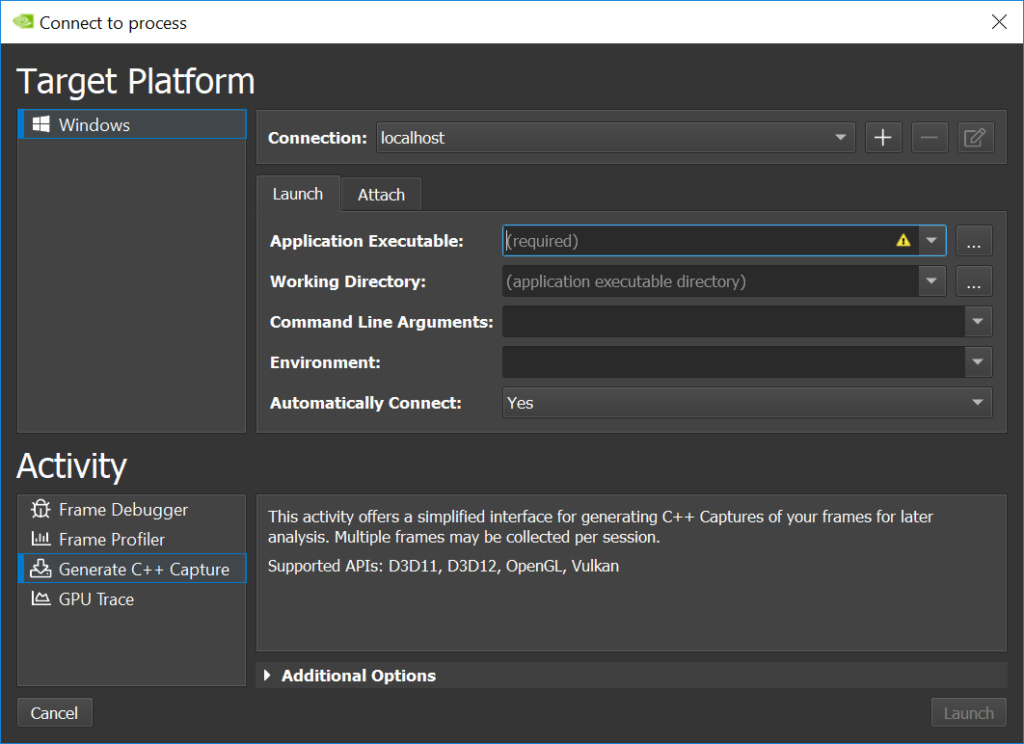Remove the connection using the minus icon

(929, 137)
